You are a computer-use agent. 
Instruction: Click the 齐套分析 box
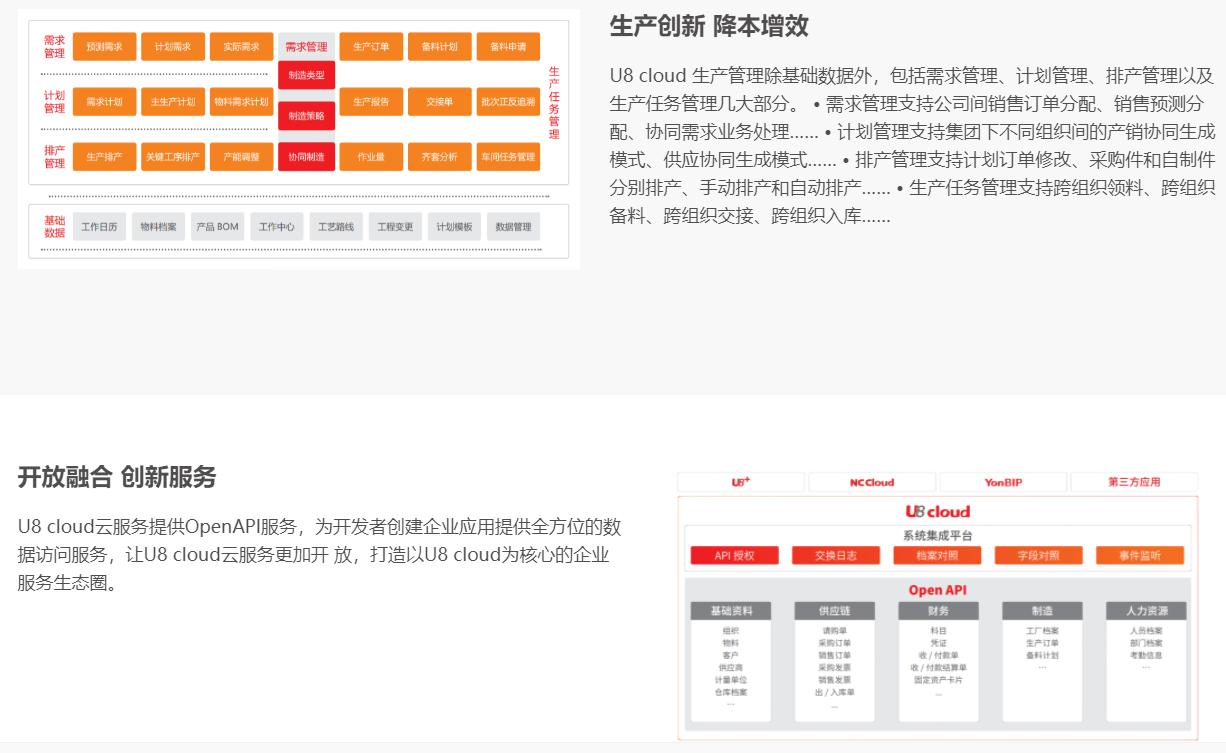tap(440, 157)
